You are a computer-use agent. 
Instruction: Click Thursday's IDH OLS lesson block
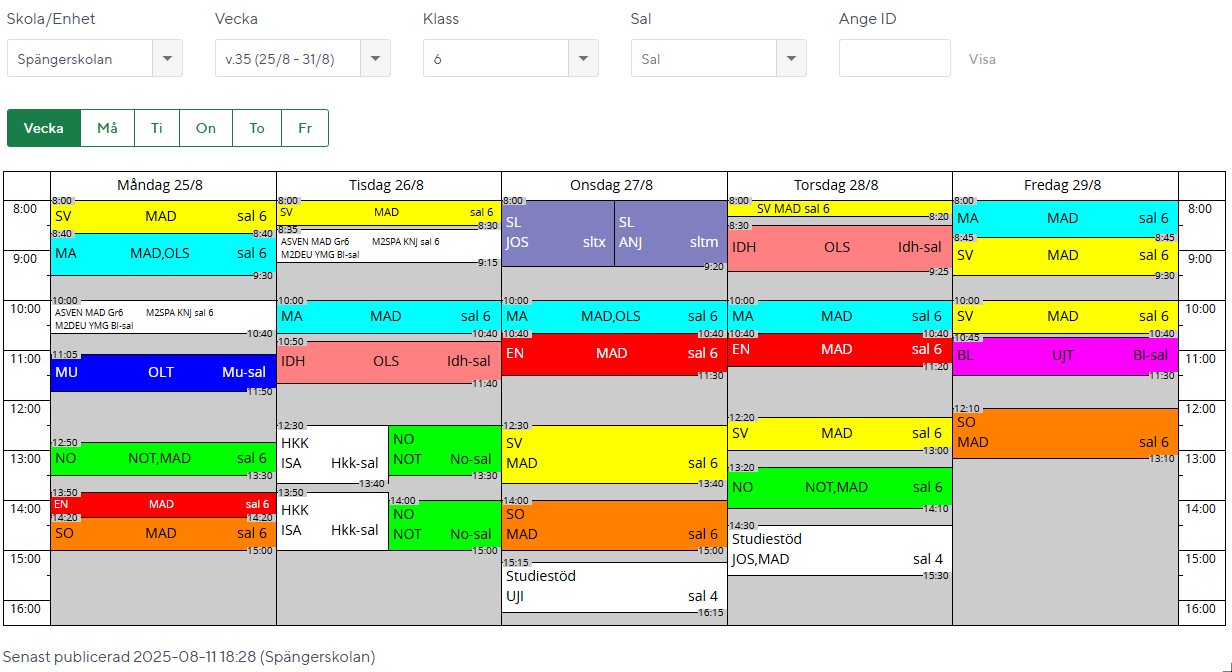838,248
